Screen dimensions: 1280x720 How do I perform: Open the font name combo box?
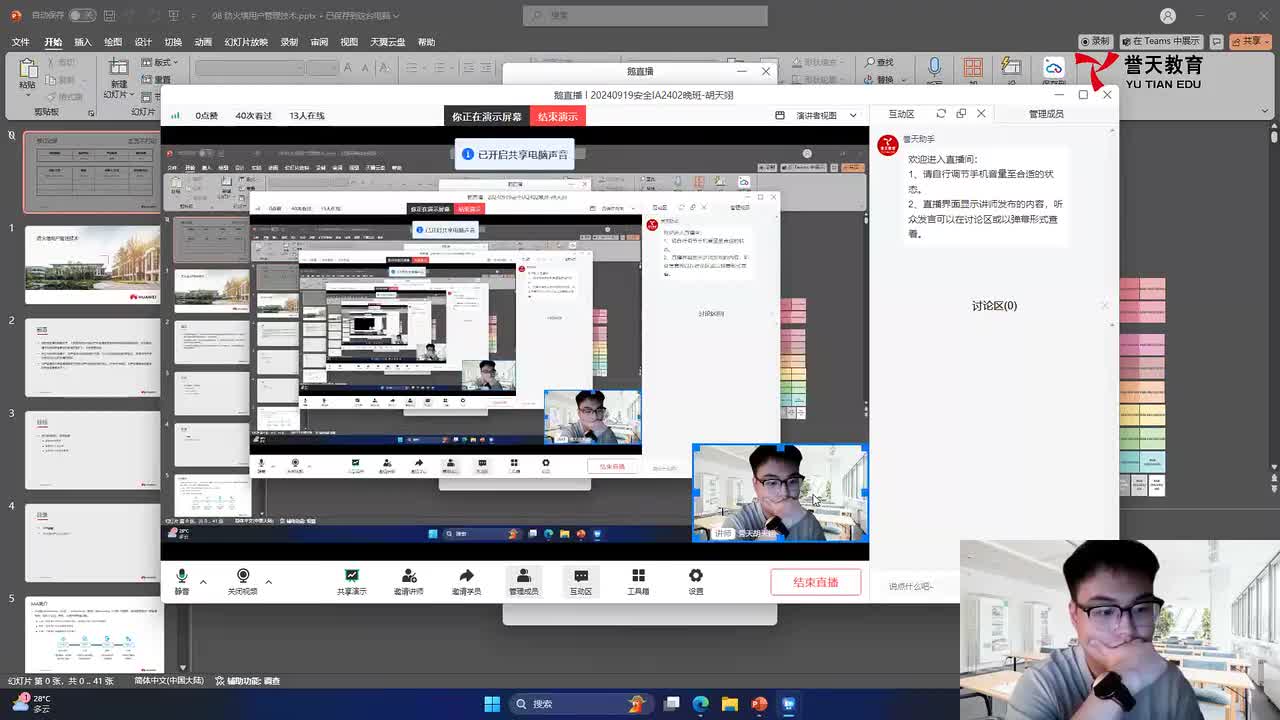point(248,67)
